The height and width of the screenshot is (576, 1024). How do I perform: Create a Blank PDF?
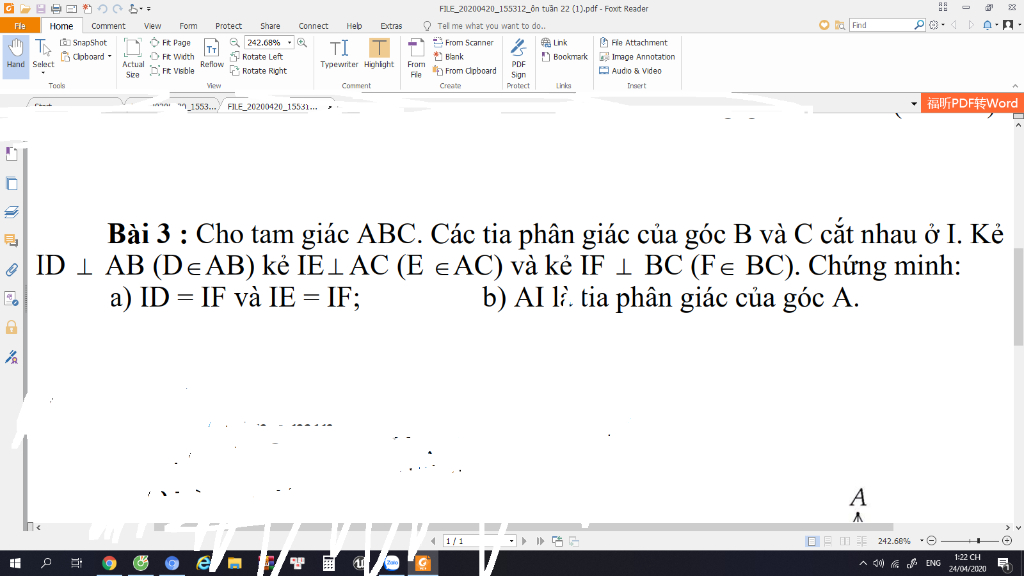pos(448,57)
